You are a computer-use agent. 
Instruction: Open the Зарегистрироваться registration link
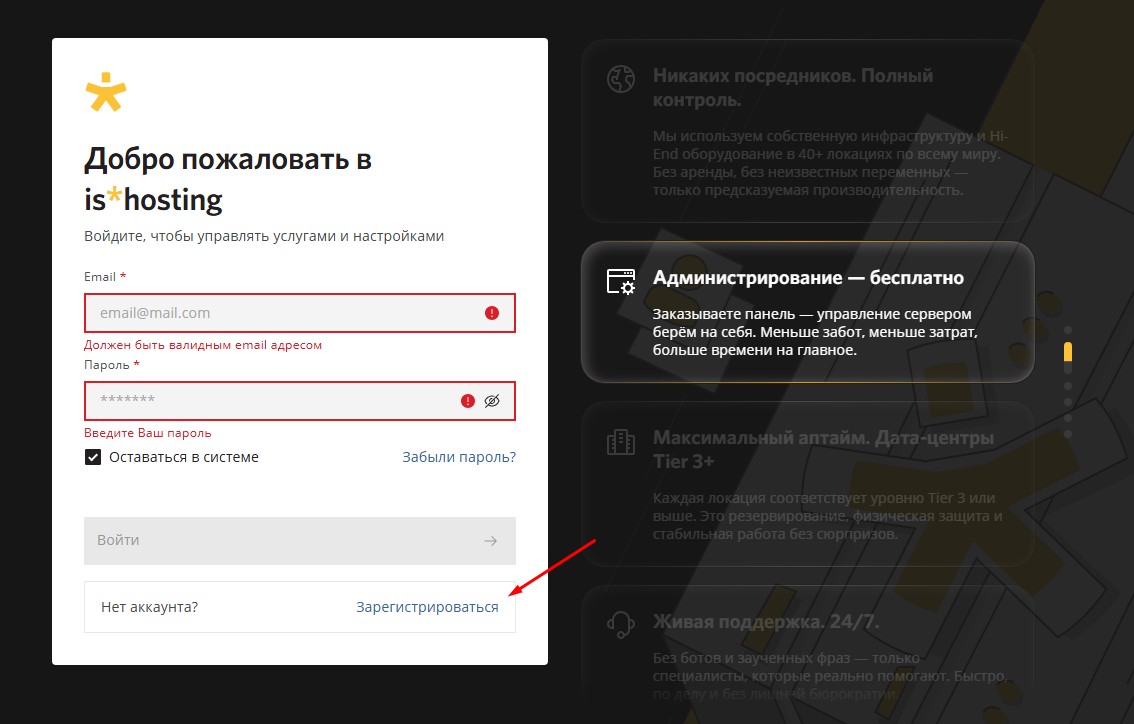(427, 608)
